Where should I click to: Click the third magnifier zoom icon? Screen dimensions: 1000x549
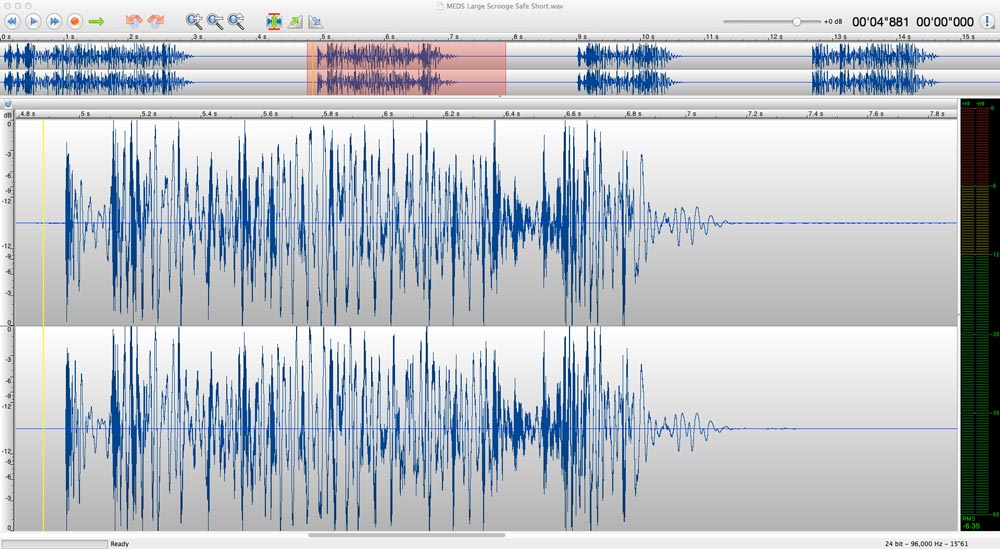(236, 21)
